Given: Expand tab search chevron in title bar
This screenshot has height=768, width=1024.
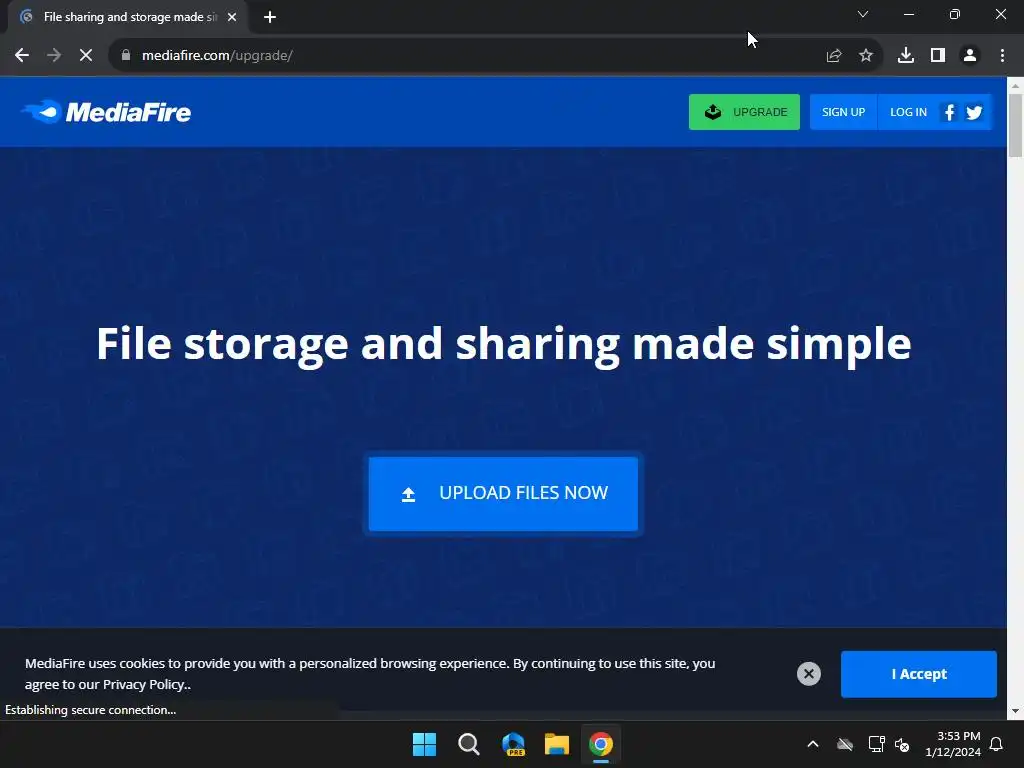Looking at the screenshot, I should tap(863, 14).
